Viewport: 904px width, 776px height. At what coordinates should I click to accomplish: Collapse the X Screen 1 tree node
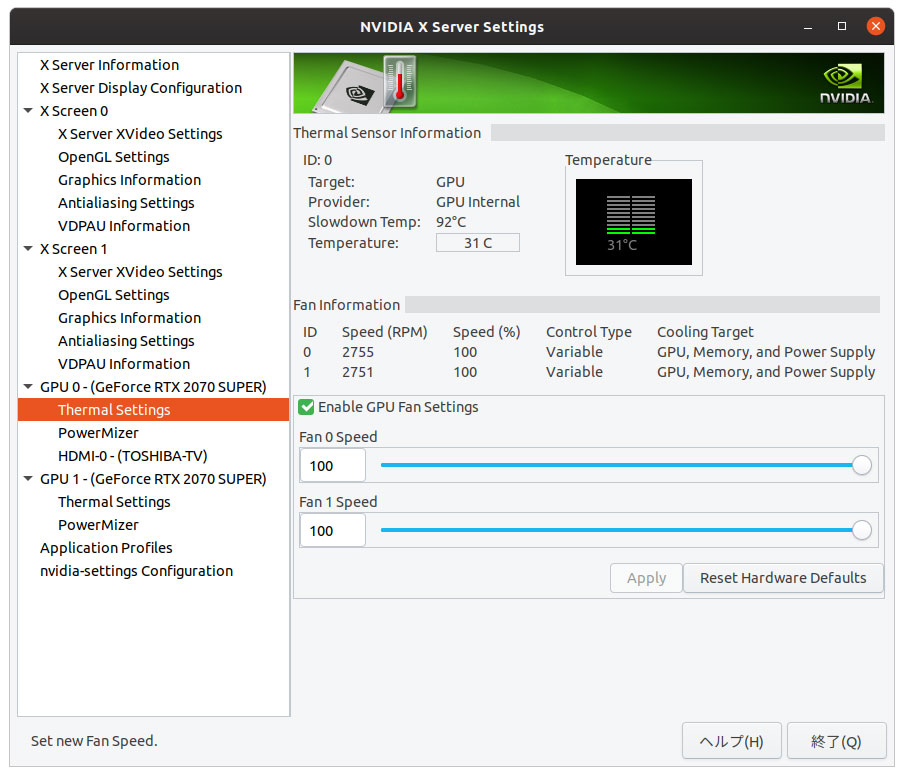click(x=28, y=249)
